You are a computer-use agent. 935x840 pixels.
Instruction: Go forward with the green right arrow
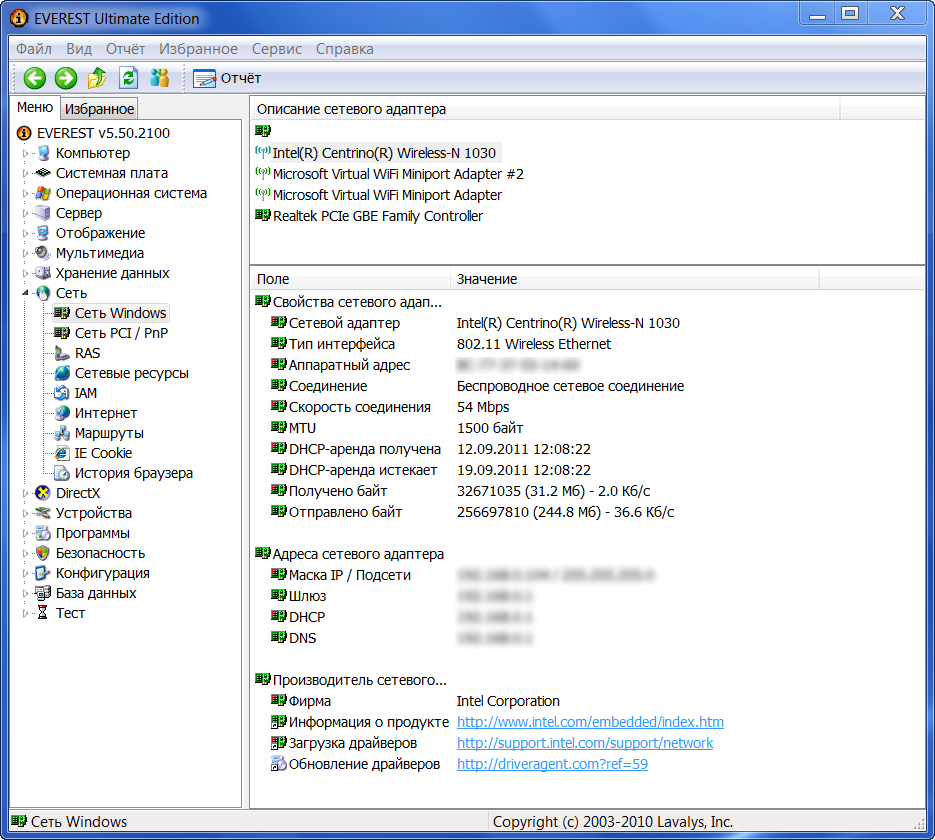click(66, 78)
